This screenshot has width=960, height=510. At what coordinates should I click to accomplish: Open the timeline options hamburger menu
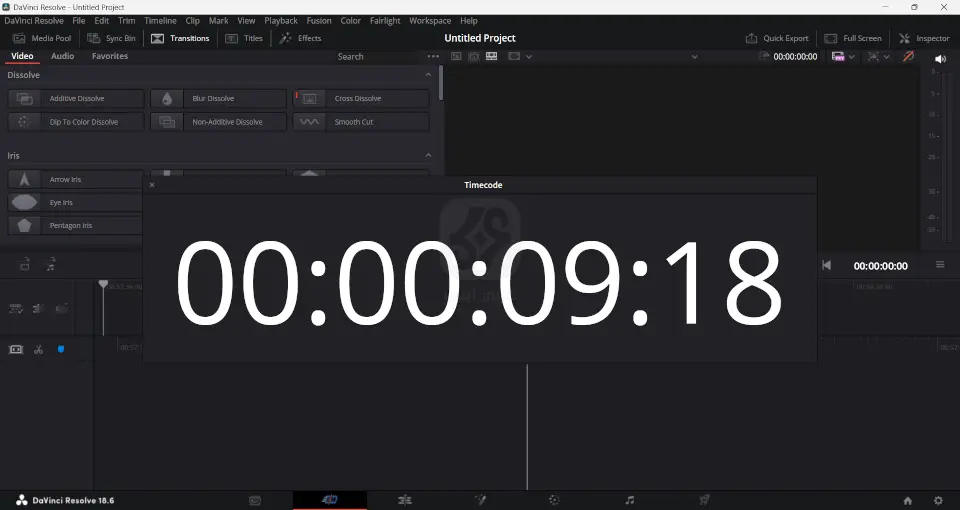[940, 264]
